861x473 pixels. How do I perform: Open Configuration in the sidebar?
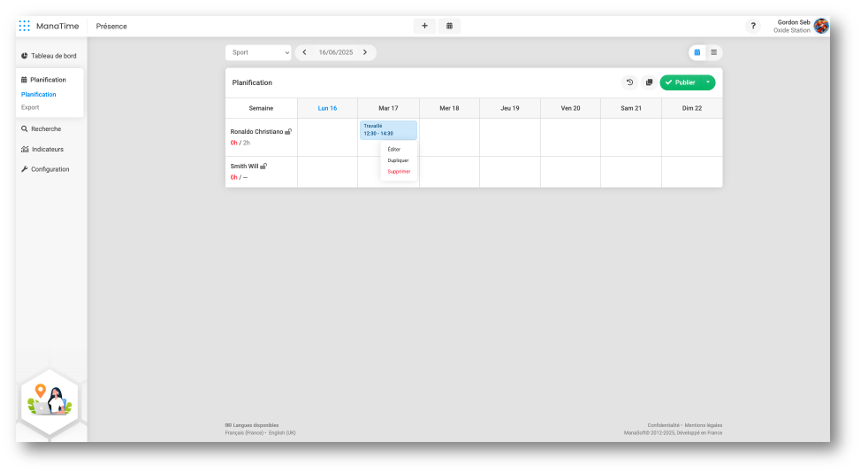(x=45, y=169)
